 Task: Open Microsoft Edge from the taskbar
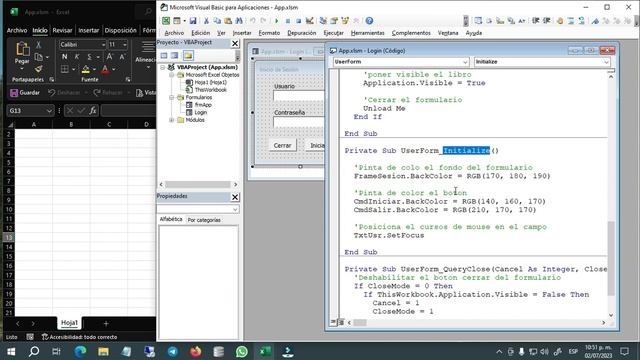(80, 351)
